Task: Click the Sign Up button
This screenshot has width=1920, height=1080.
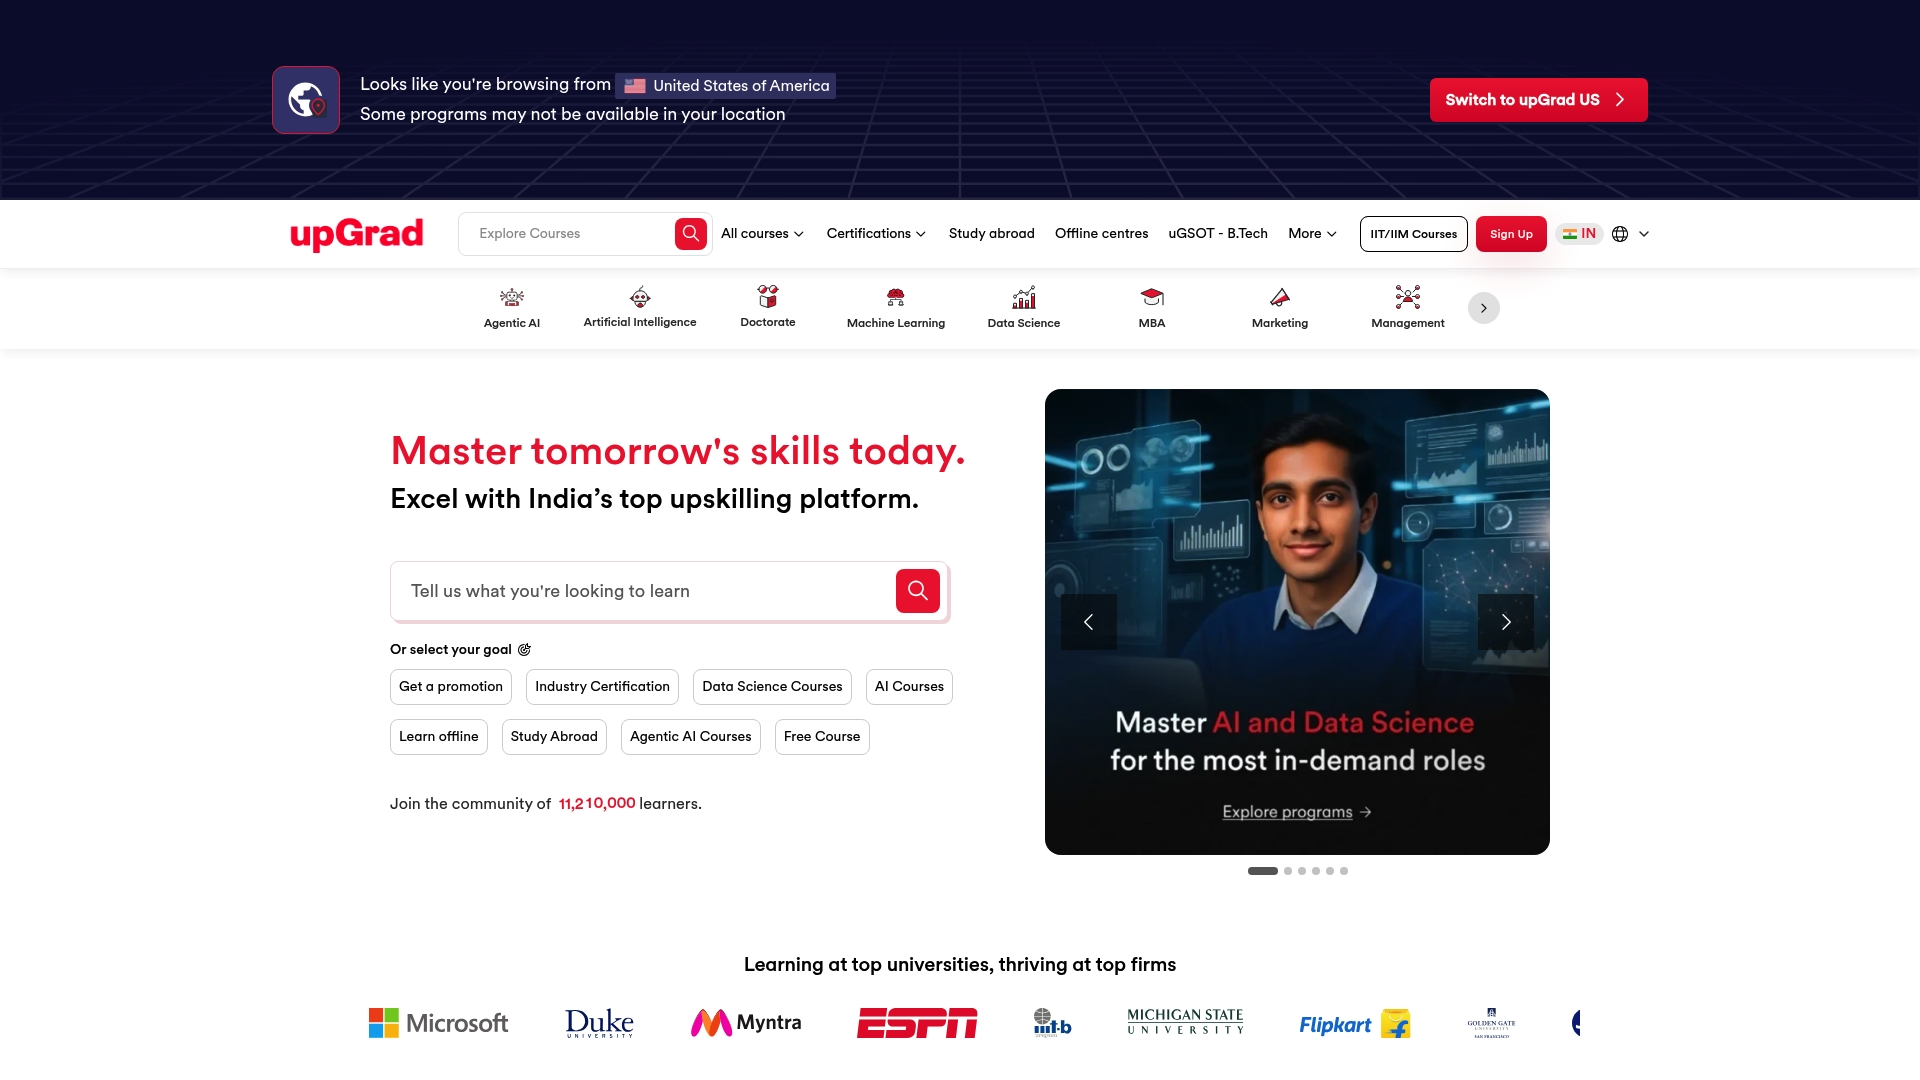Action: [1511, 234]
